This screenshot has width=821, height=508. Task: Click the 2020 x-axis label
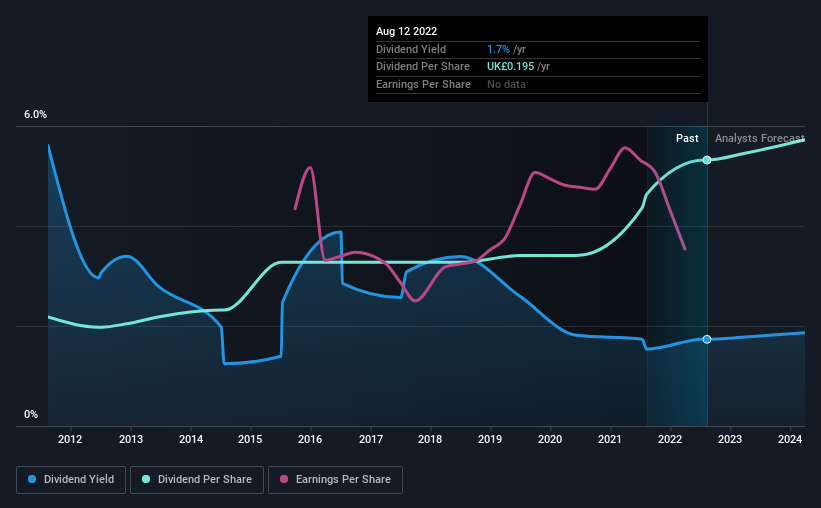pyautogui.click(x=550, y=439)
